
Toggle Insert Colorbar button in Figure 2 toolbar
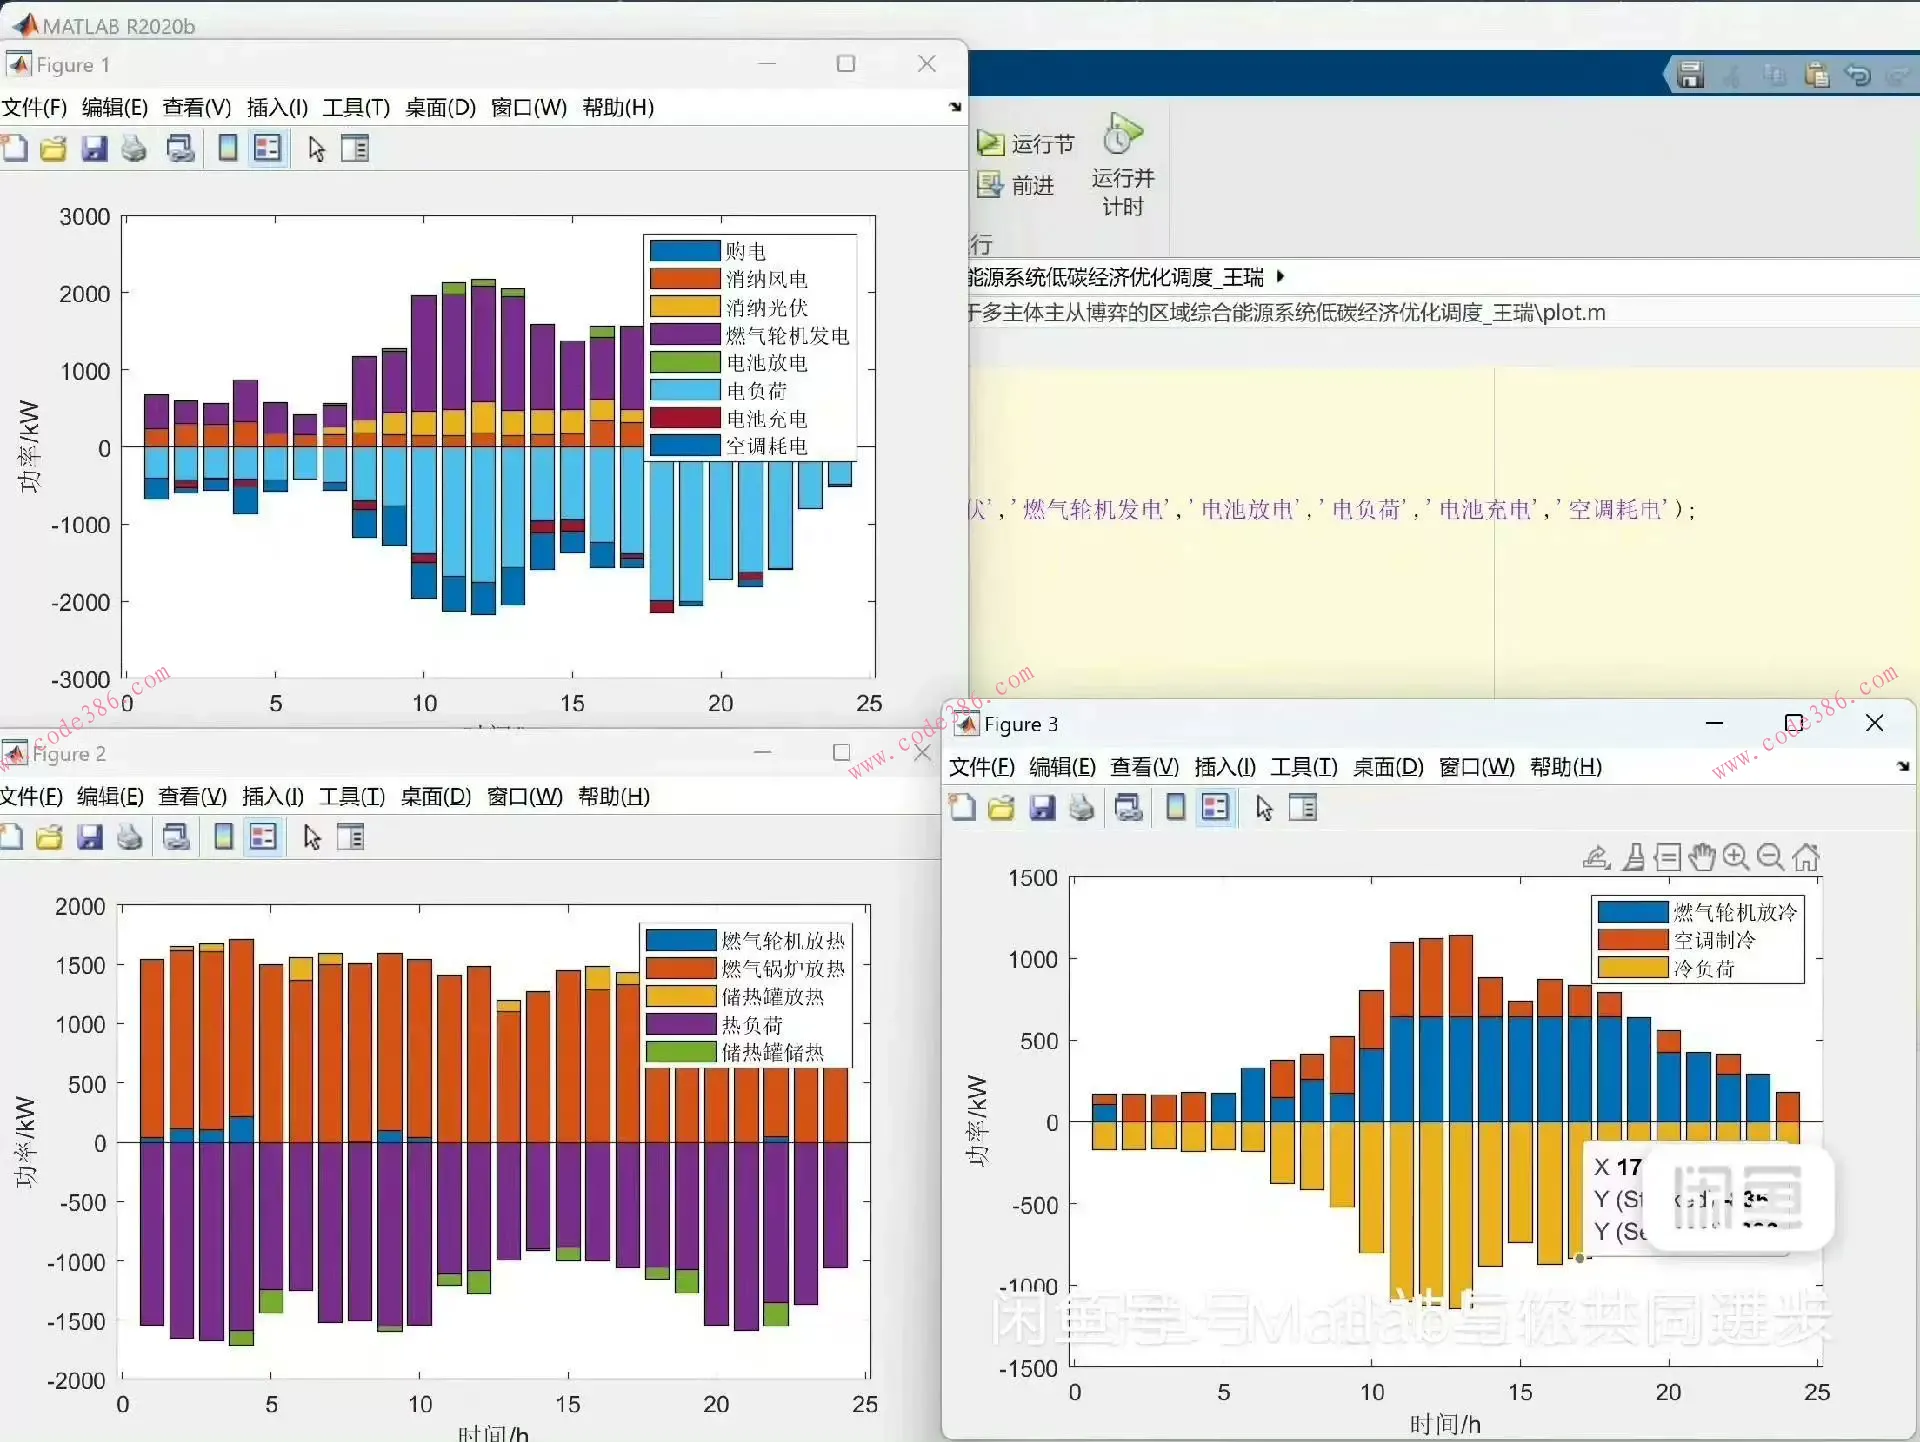(x=224, y=837)
